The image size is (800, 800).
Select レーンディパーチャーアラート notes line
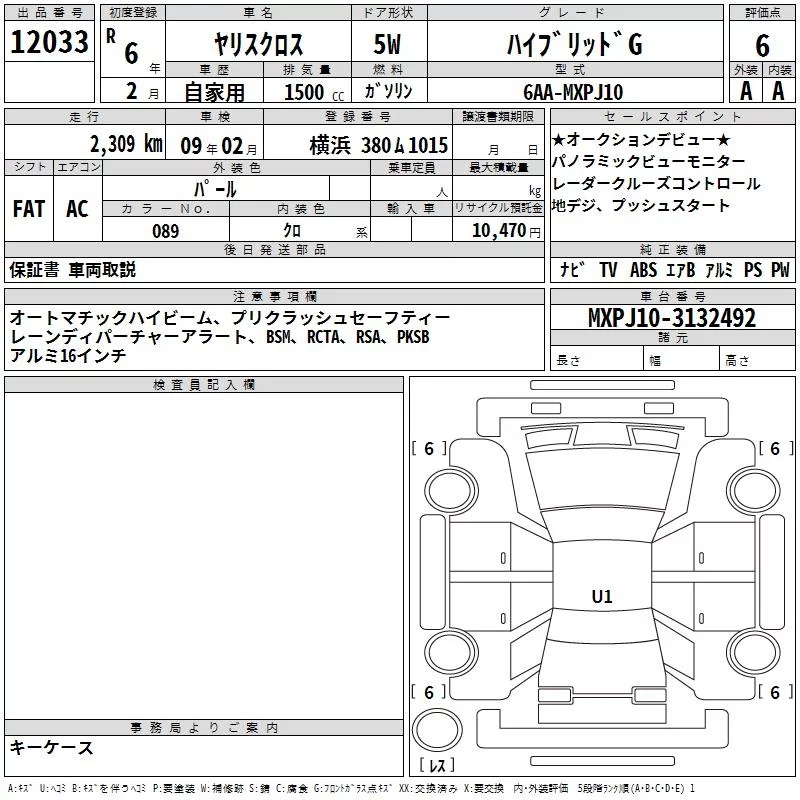click(219, 336)
